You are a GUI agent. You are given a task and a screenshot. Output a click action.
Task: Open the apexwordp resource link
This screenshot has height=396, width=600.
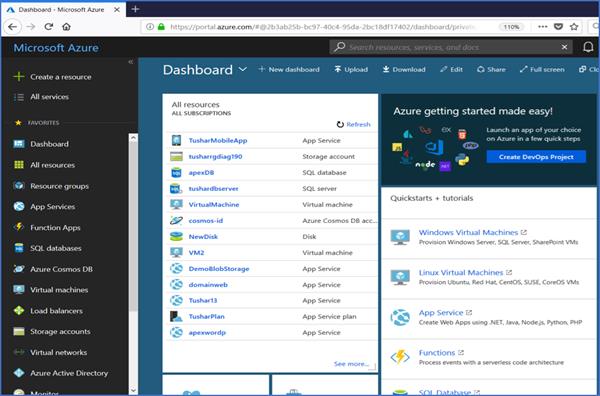pos(207,332)
